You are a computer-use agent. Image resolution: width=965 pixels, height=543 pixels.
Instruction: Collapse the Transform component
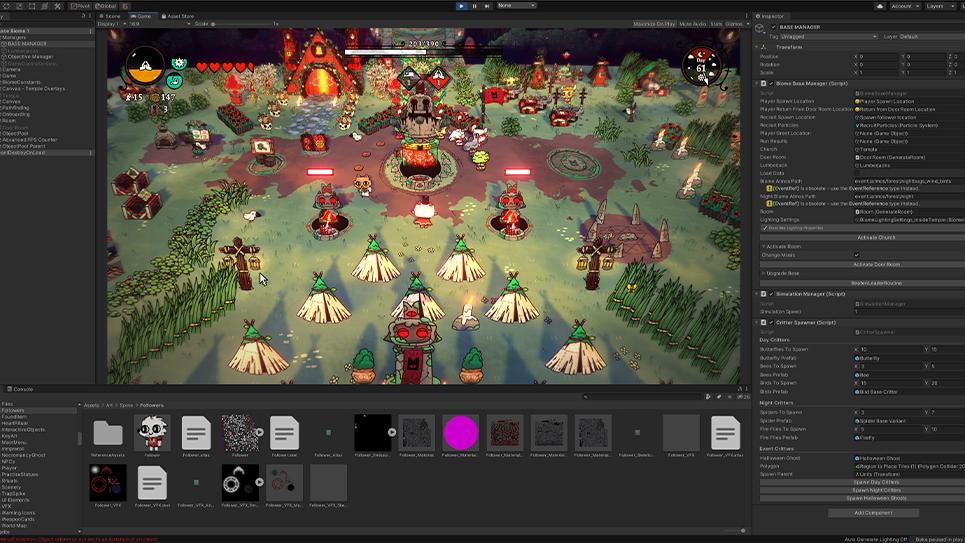pyautogui.click(x=756, y=47)
